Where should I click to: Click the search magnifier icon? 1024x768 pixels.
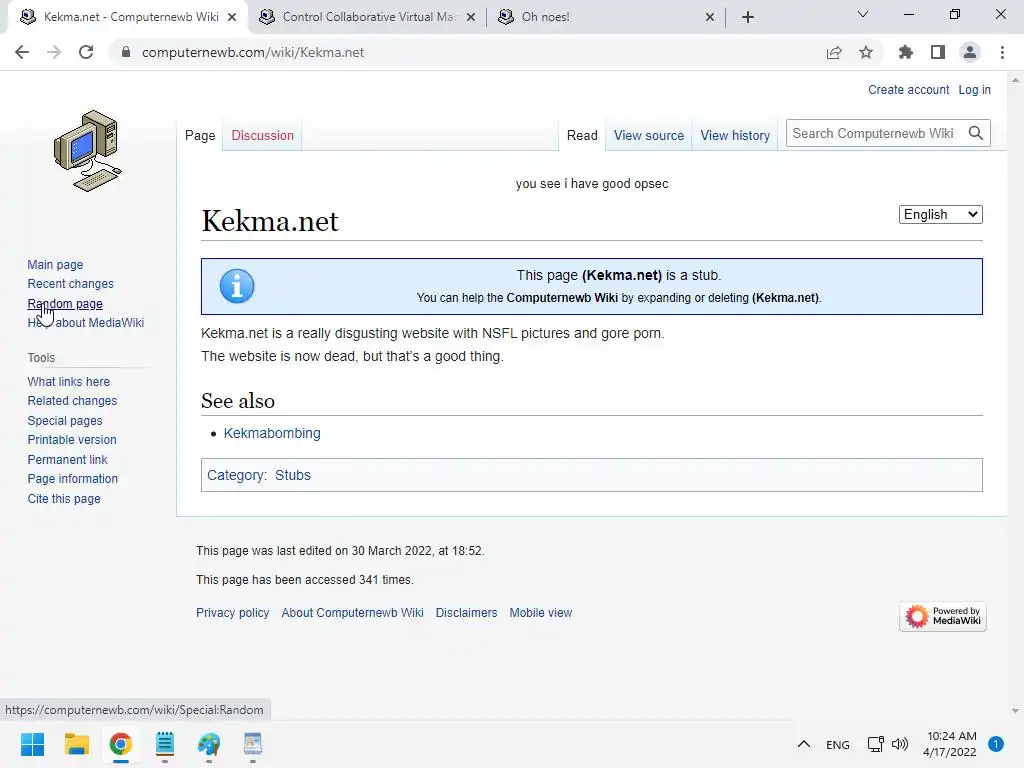[x=976, y=133]
